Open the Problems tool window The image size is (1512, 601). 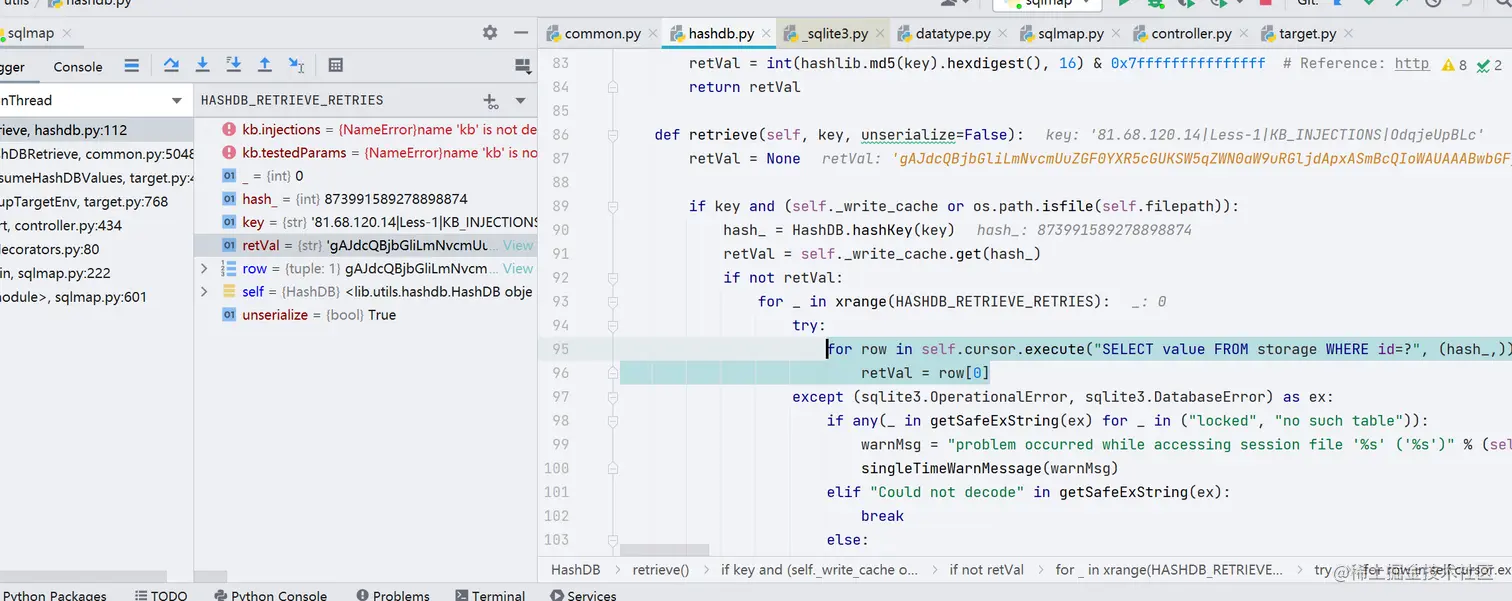coord(391,595)
